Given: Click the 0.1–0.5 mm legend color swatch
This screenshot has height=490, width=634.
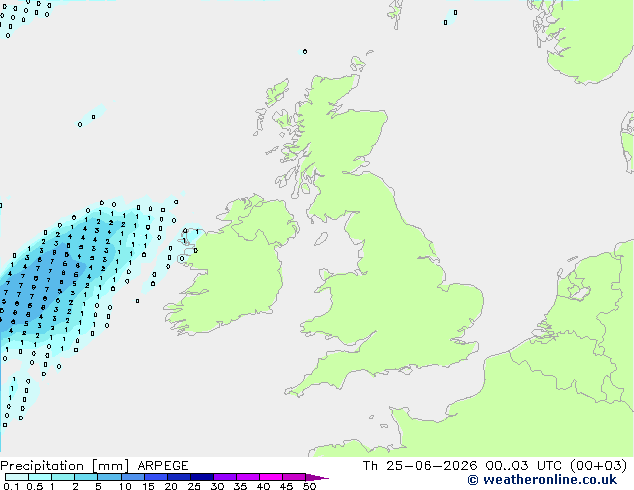Looking at the screenshot, I should point(17,477).
